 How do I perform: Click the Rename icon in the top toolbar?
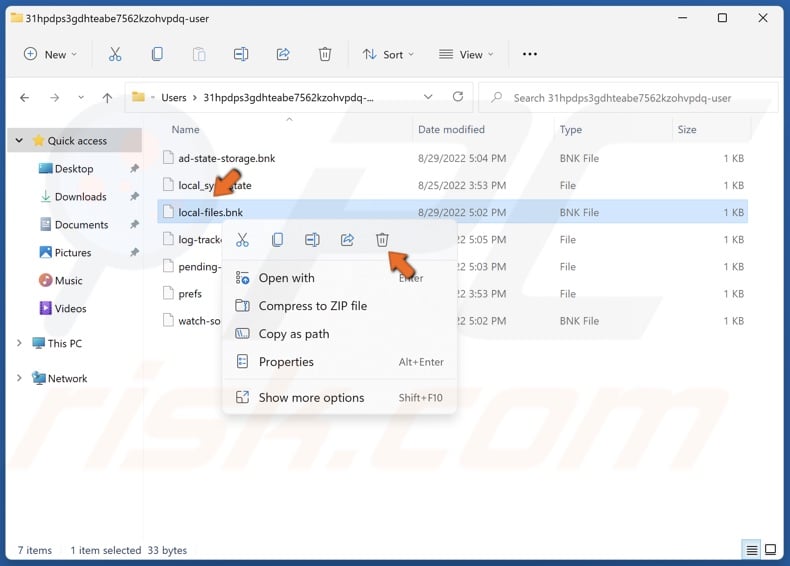(x=241, y=54)
